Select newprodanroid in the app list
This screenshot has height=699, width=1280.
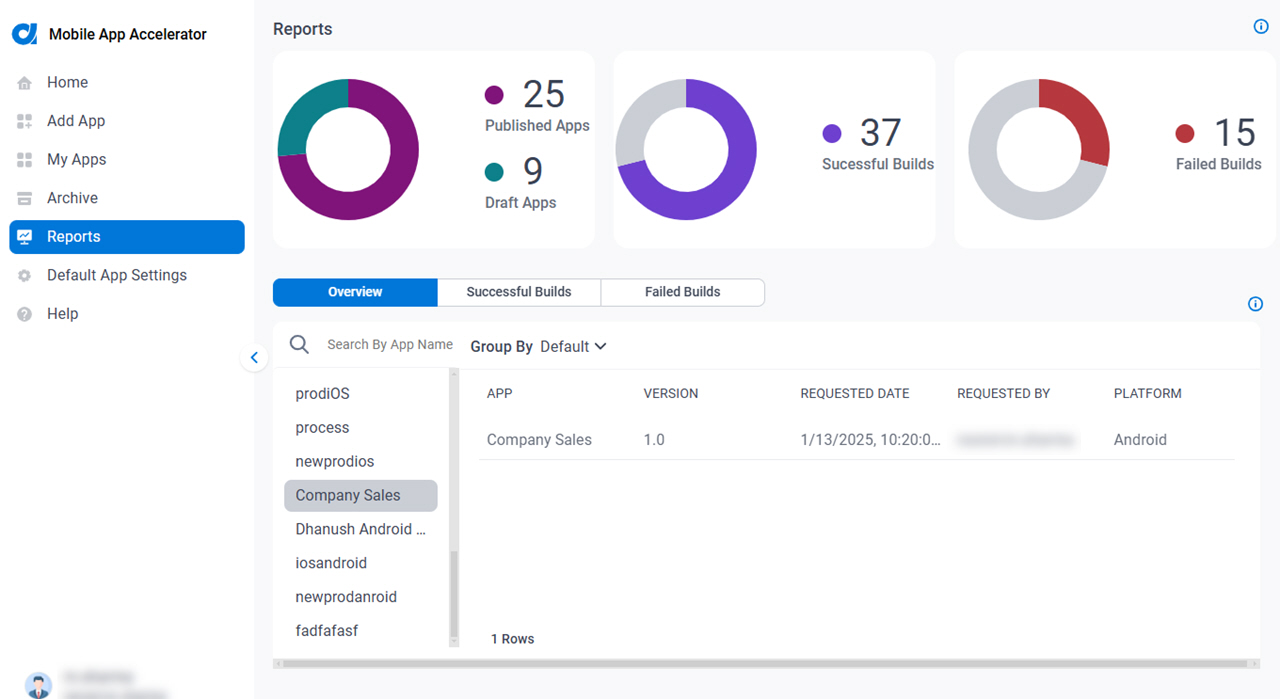coord(361,597)
